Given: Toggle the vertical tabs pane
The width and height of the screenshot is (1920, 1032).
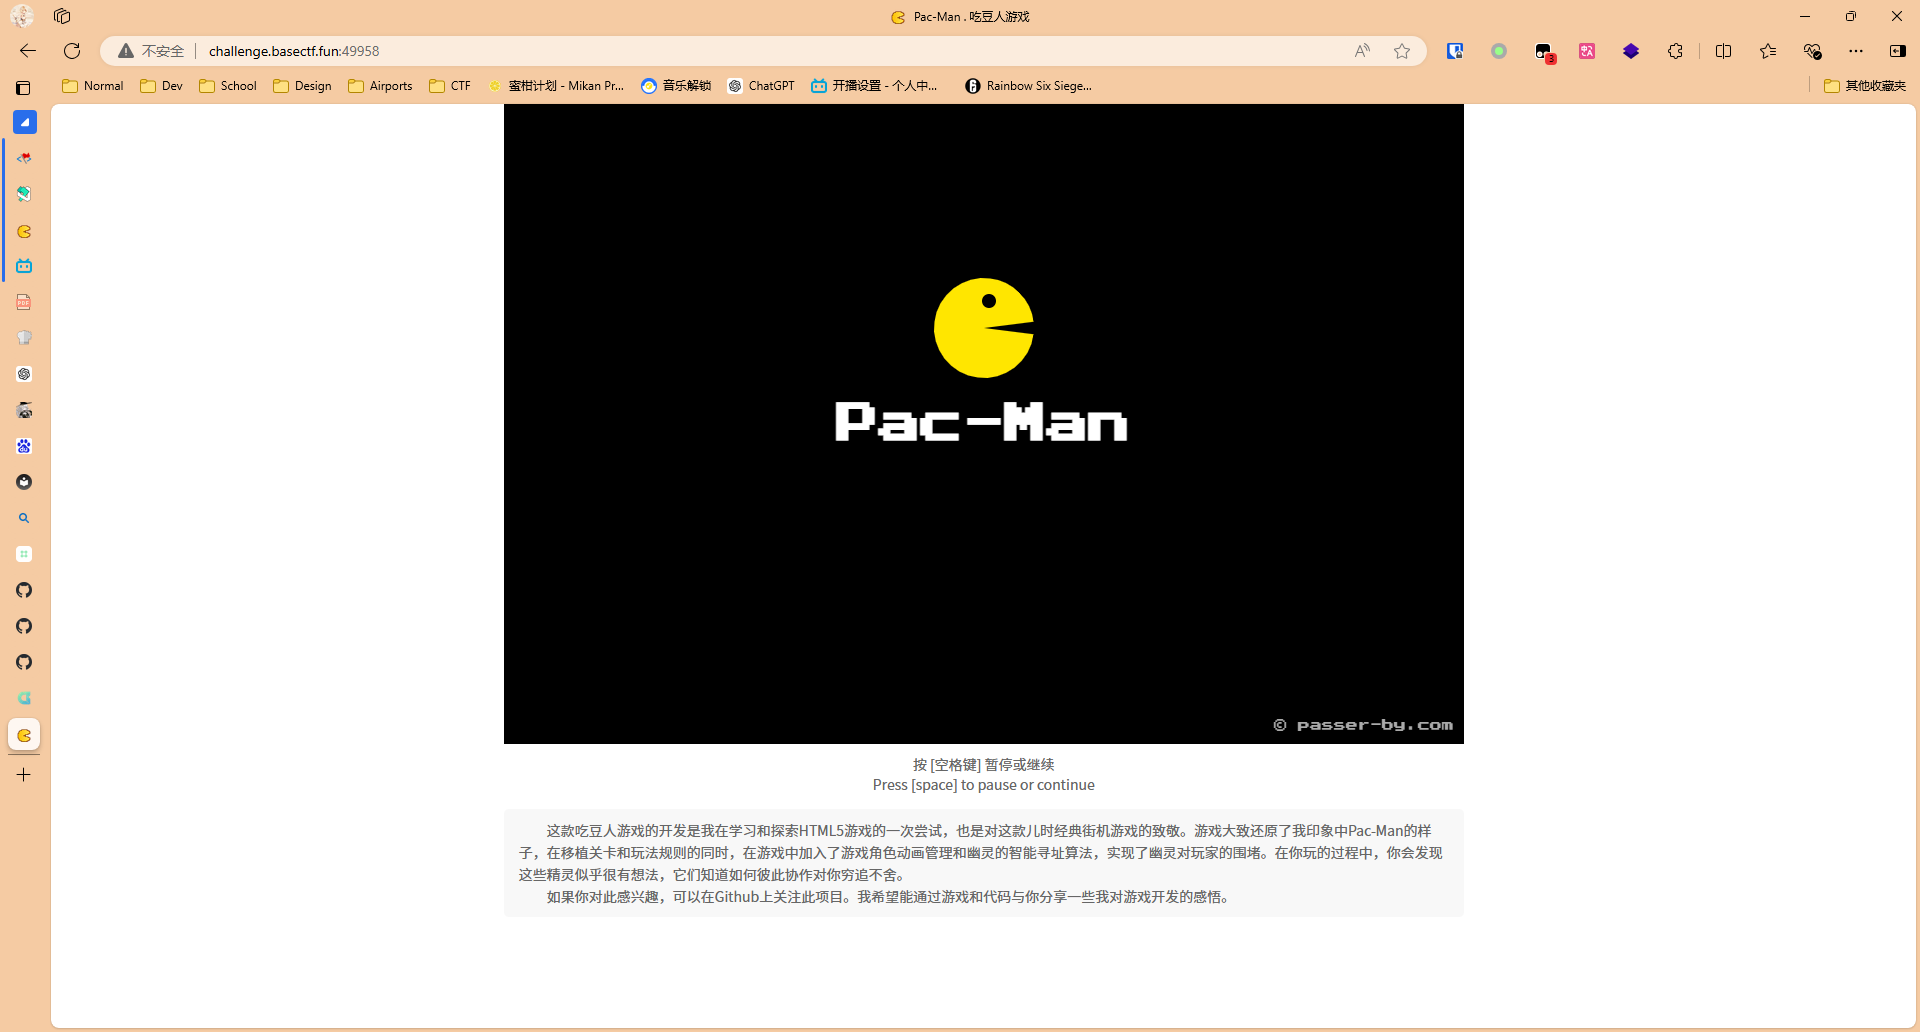Looking at the screenshot, I should tap(23, 88).
